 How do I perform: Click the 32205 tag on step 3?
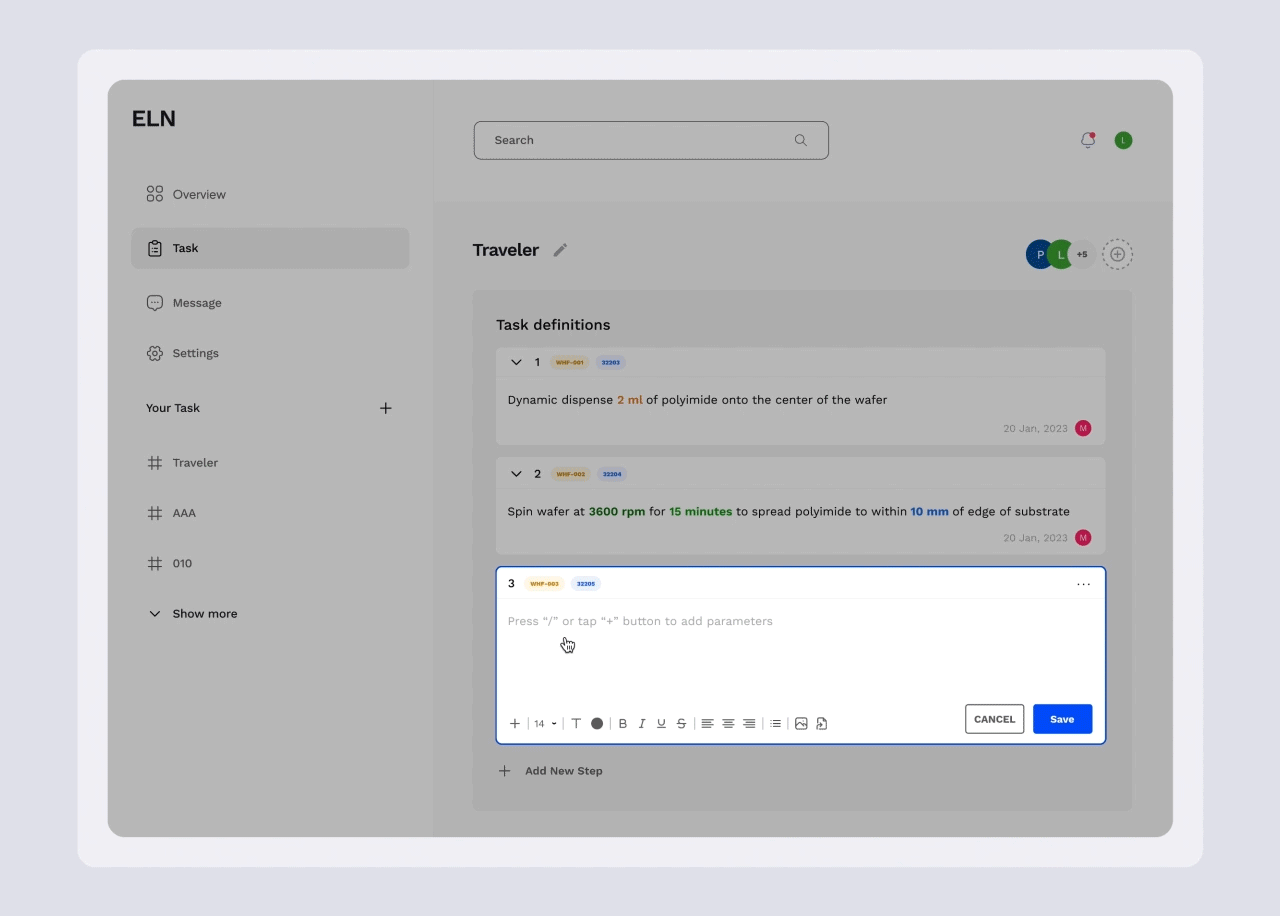point(585,584)
